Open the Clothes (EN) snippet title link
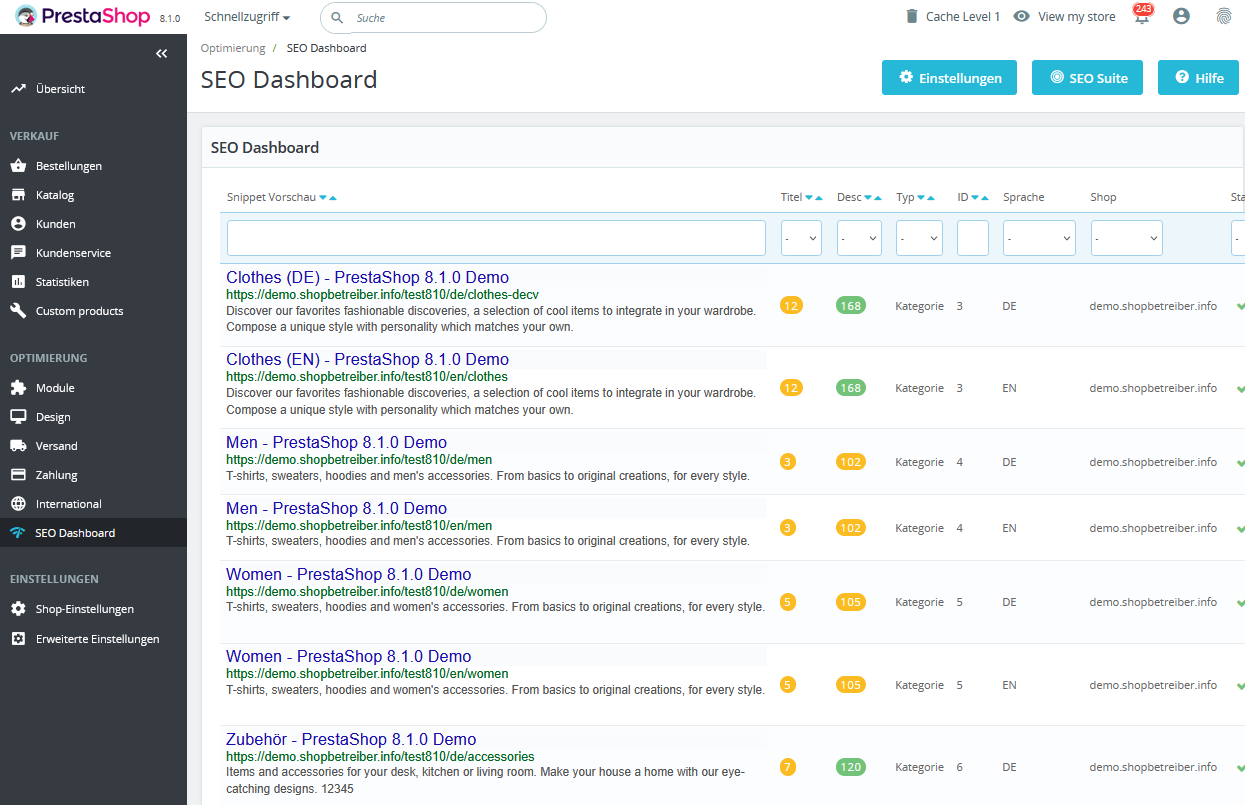Viewport: 1245px width, 805px height. 367,359
